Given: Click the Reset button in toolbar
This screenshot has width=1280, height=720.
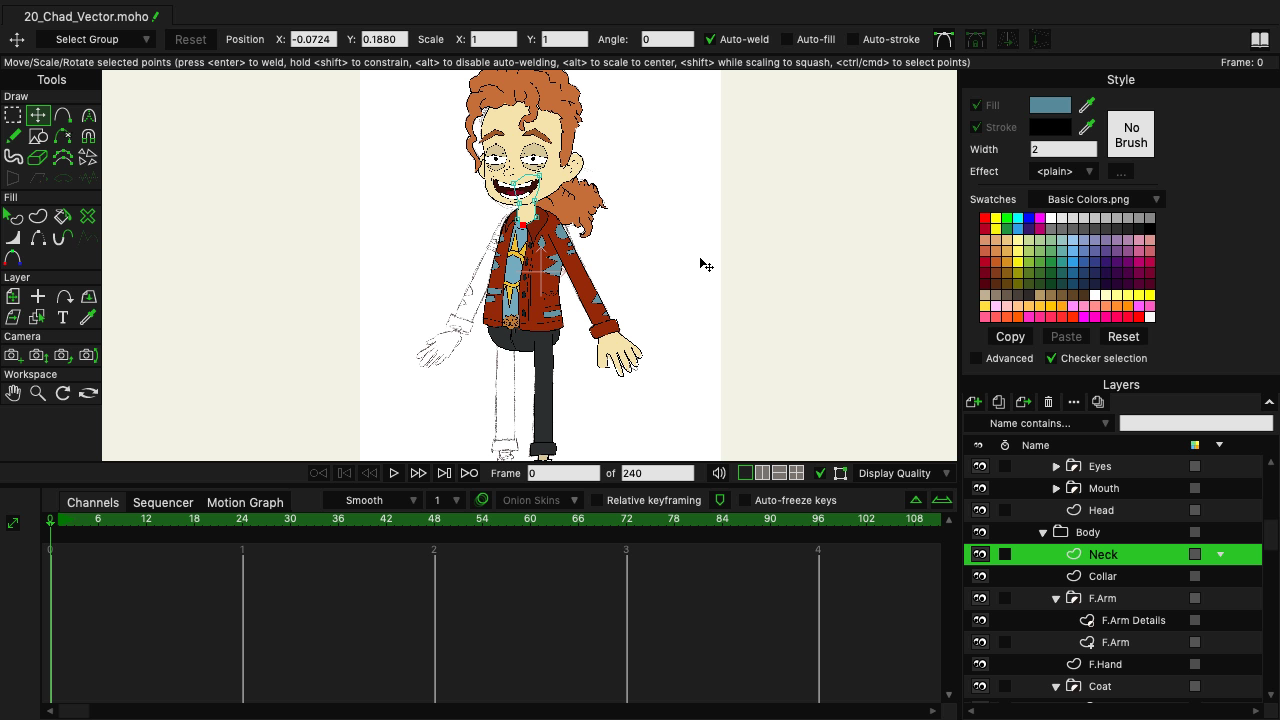Looking at the screenshot, I should coord(190,39).
